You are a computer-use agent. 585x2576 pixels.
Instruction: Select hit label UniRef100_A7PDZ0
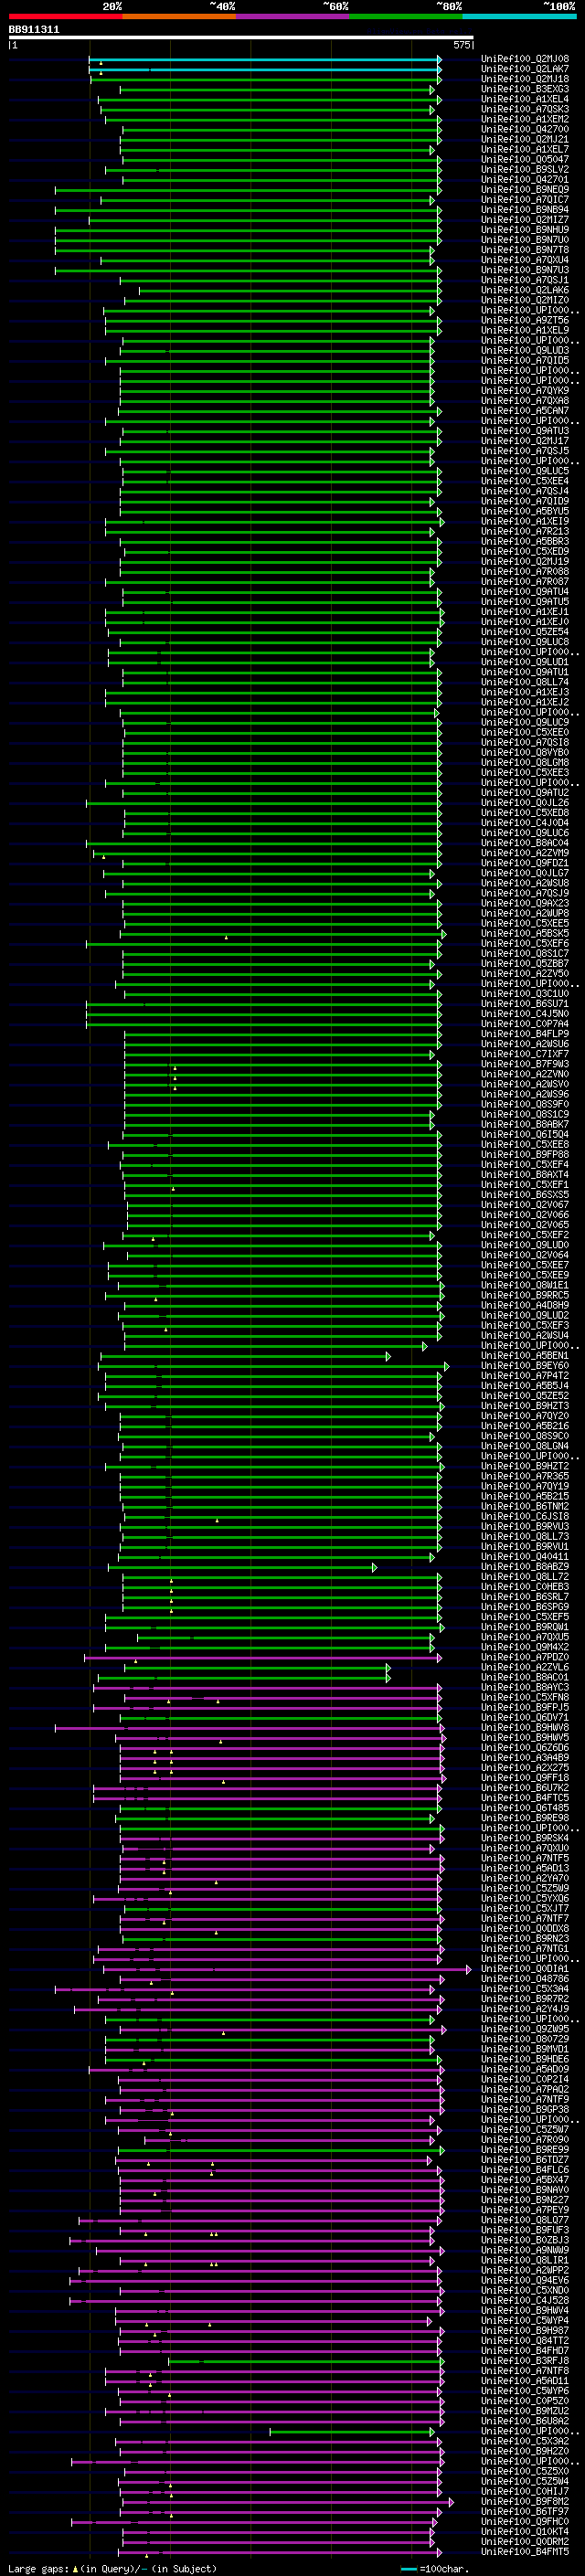pyautogui.click(x=525, y=1657)
